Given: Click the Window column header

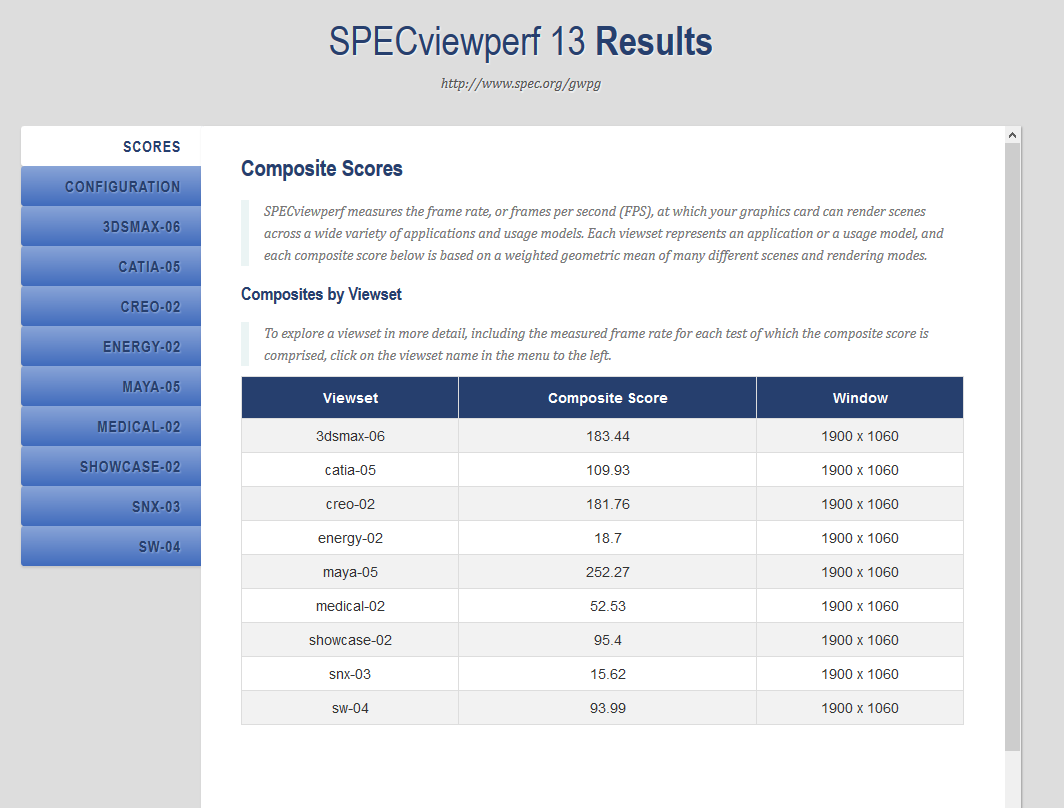Looking at the screenshot, I should pos(860,398).
